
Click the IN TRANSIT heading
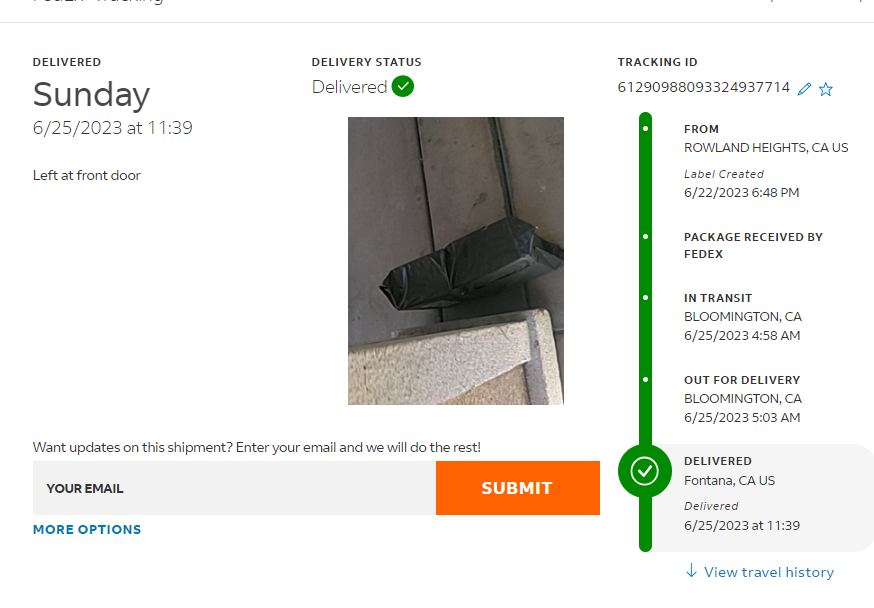pyautogui.click(x=718, y=298)
